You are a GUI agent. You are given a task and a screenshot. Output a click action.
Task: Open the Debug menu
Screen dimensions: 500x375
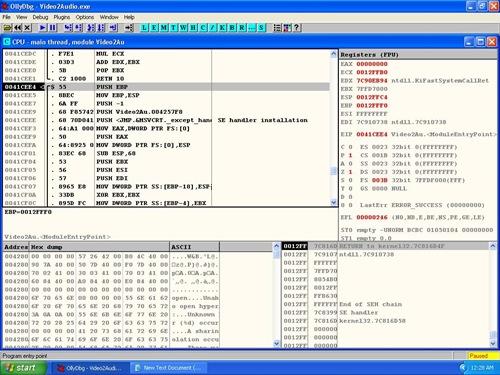pos(40,17)
